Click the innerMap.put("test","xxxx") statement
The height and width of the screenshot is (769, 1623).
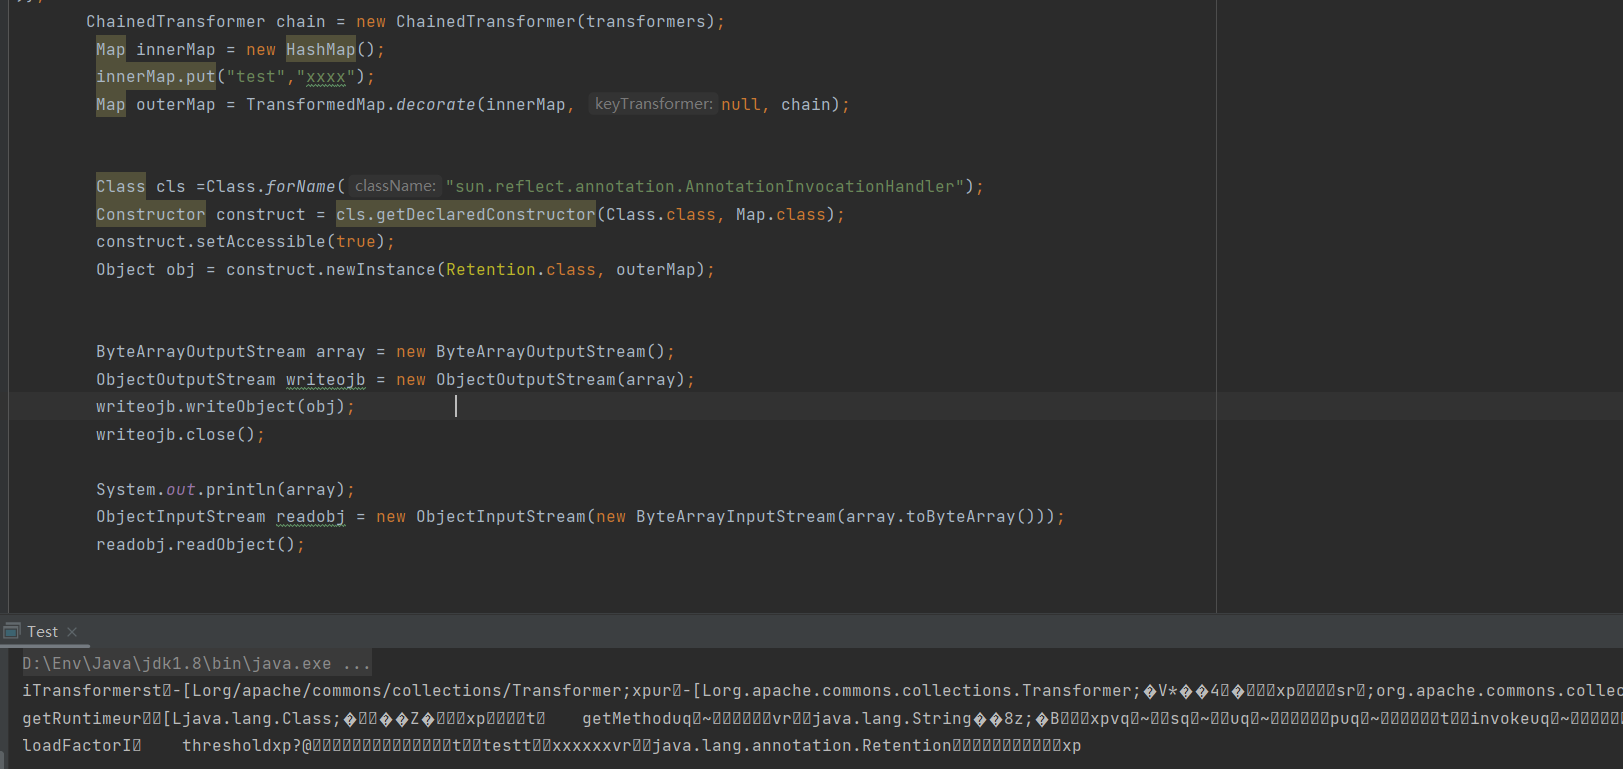[x=236, y=77]
